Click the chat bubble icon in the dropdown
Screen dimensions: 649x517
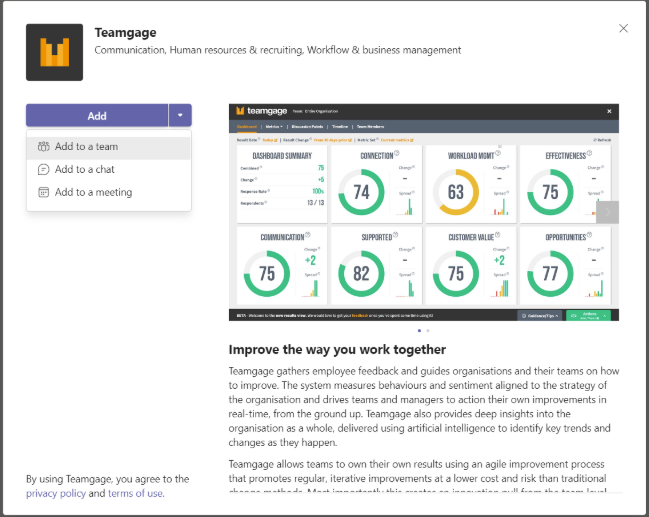click(43, 170)
